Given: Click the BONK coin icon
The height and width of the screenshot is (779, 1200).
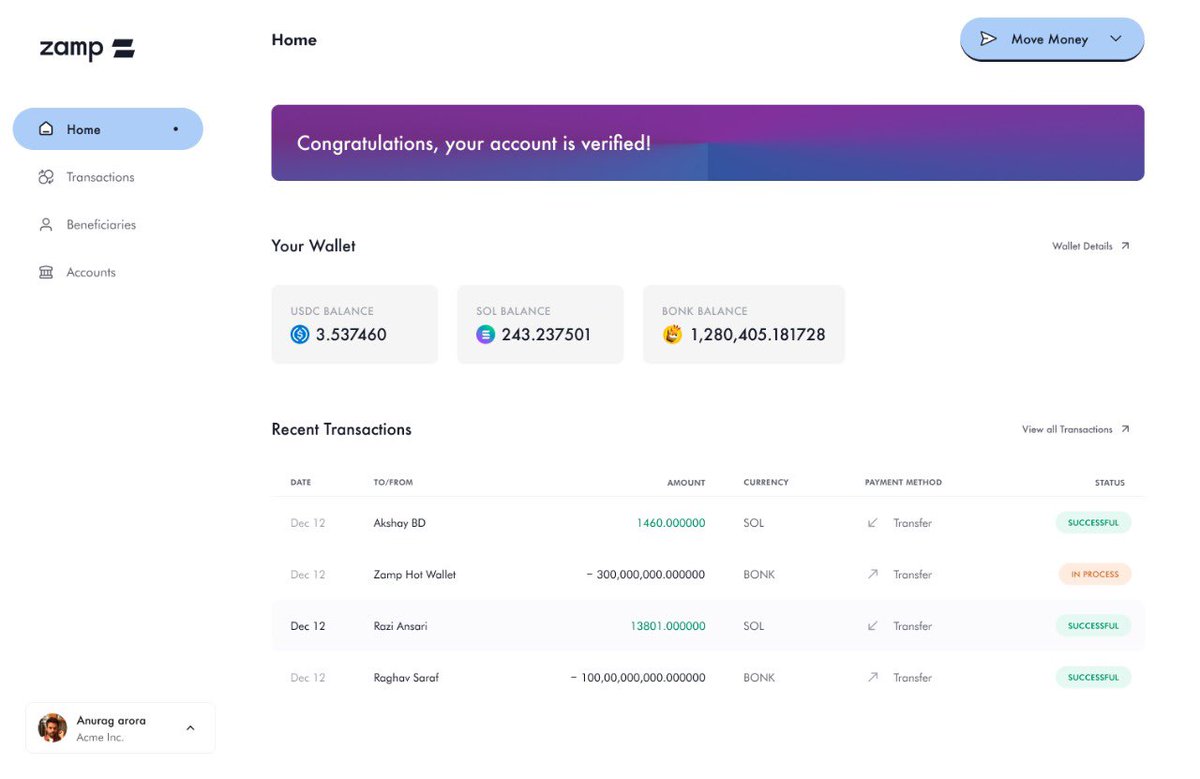Looking at the screenshot, I should 672,335.
